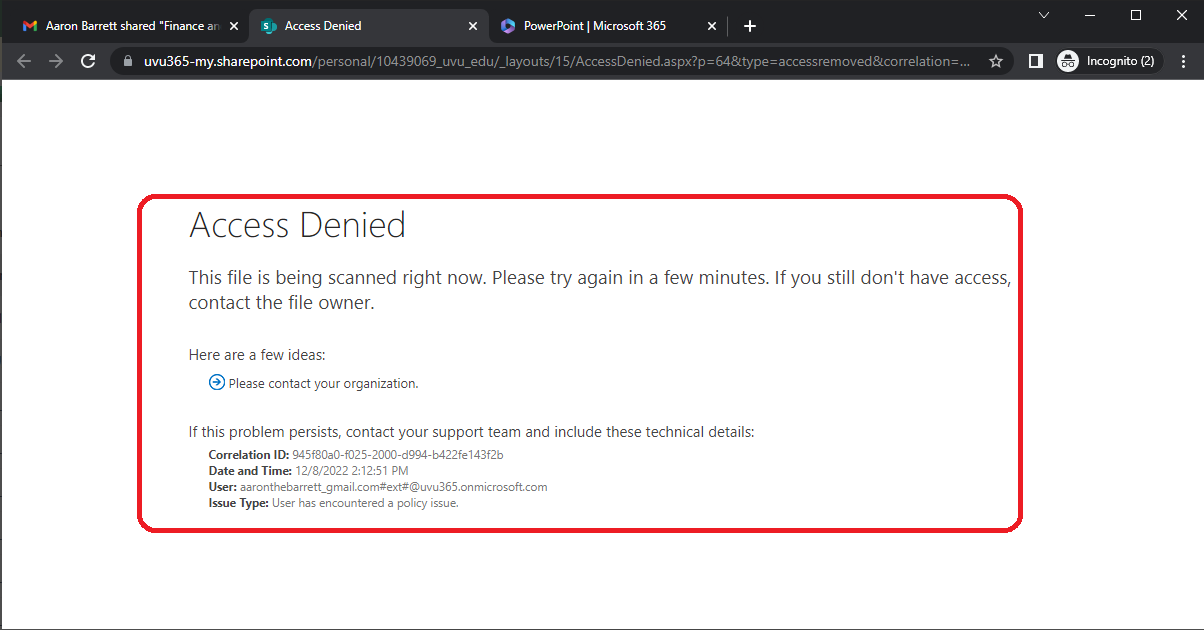Close the Access Denied tab

click(472, 25)
